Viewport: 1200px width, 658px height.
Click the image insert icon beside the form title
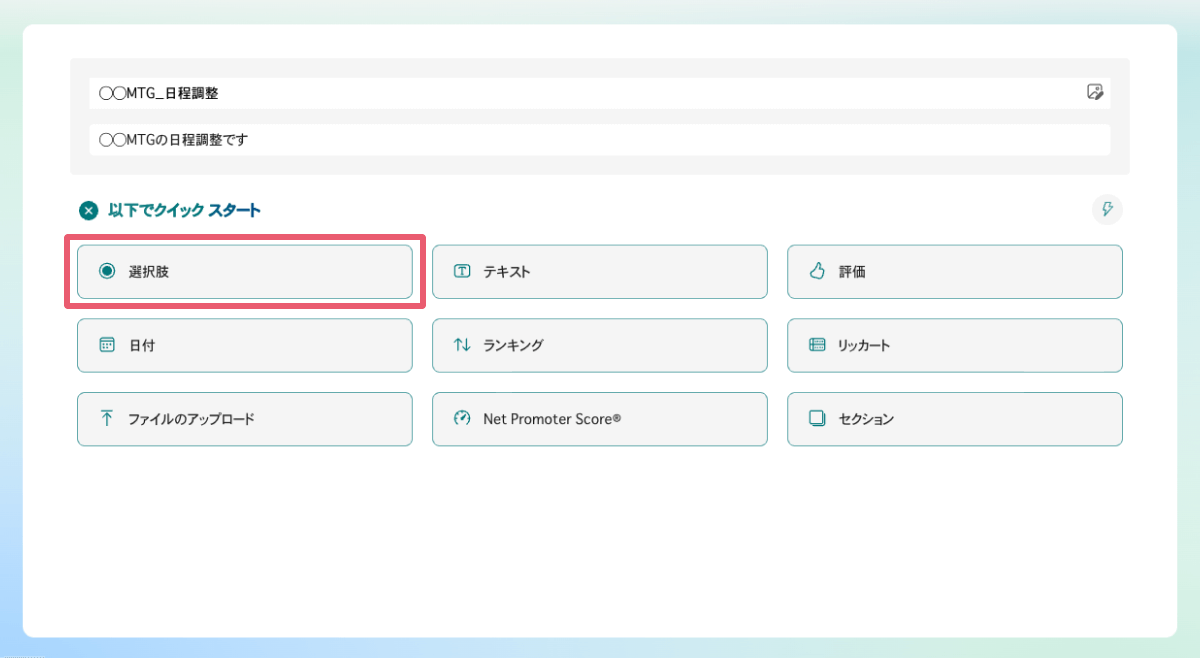click(x=1096, y=92)
